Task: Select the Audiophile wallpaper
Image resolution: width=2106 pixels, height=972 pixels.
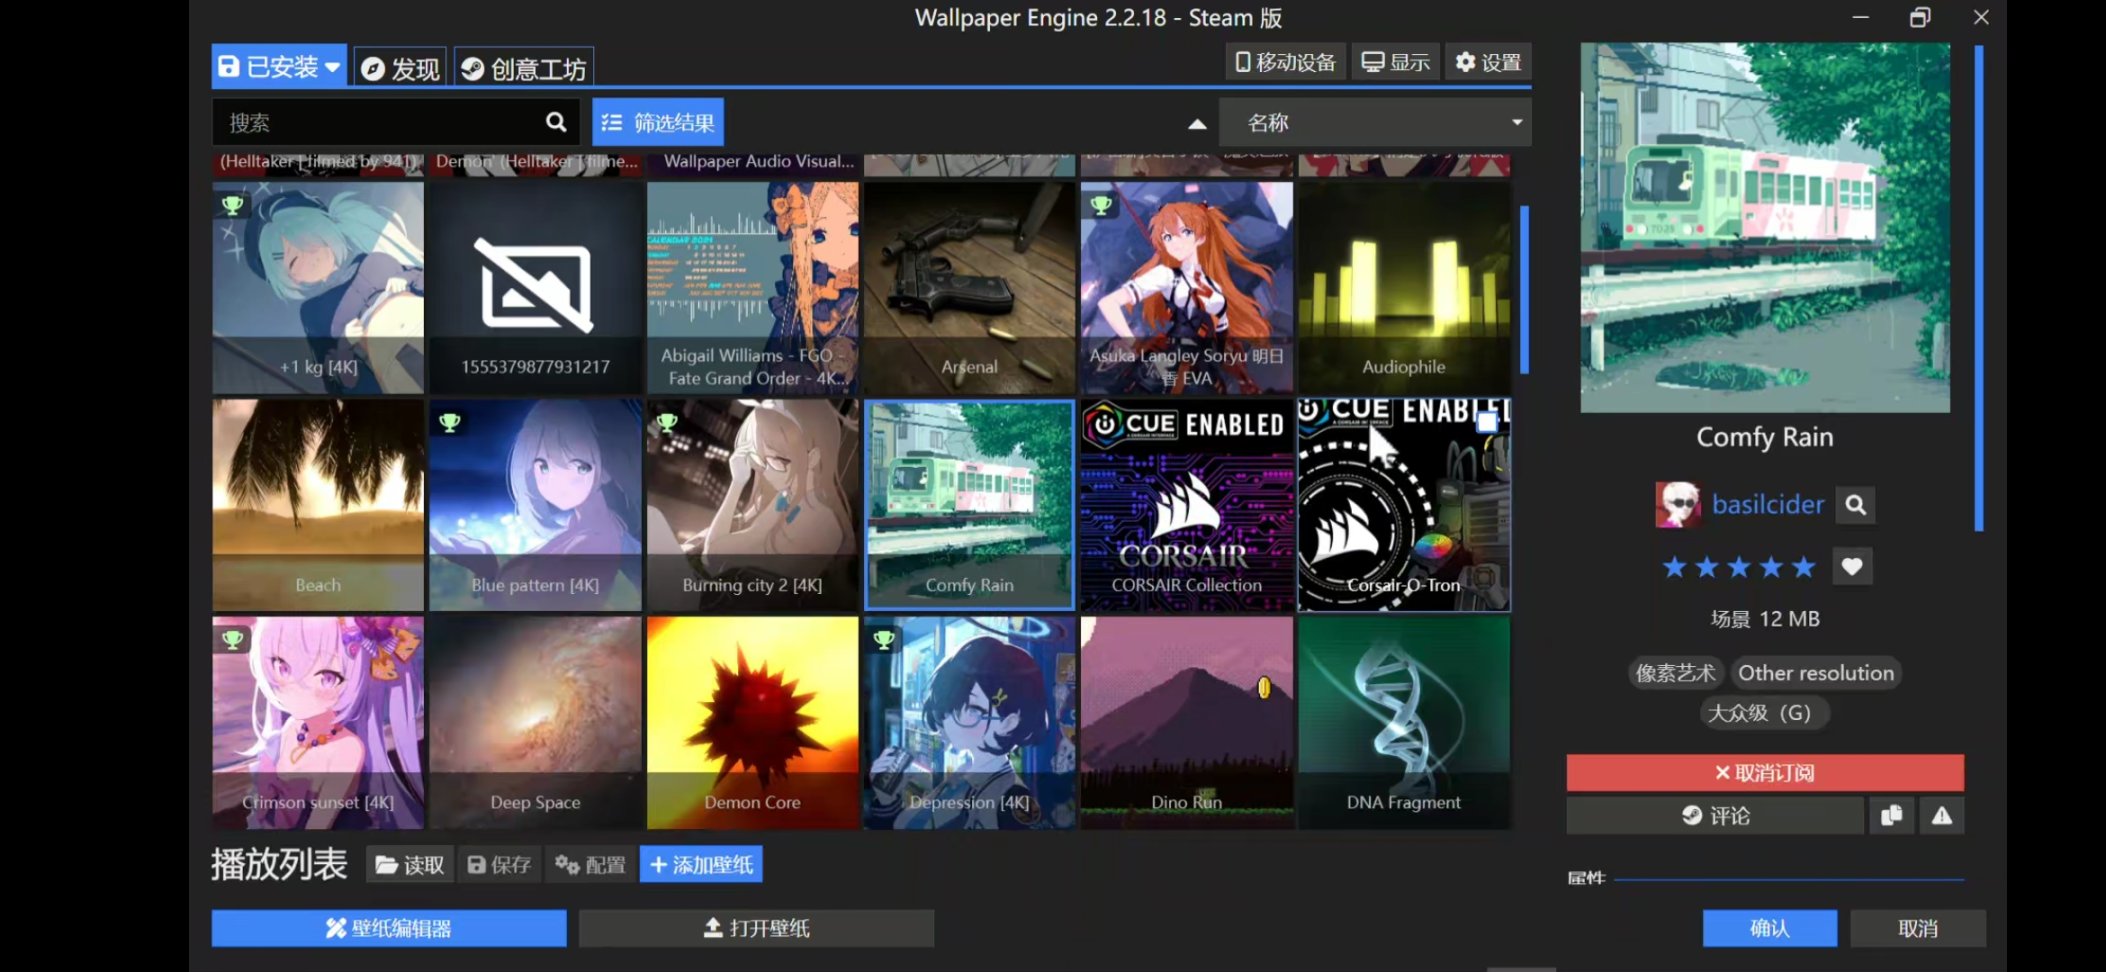Action: coord(1404,288)
